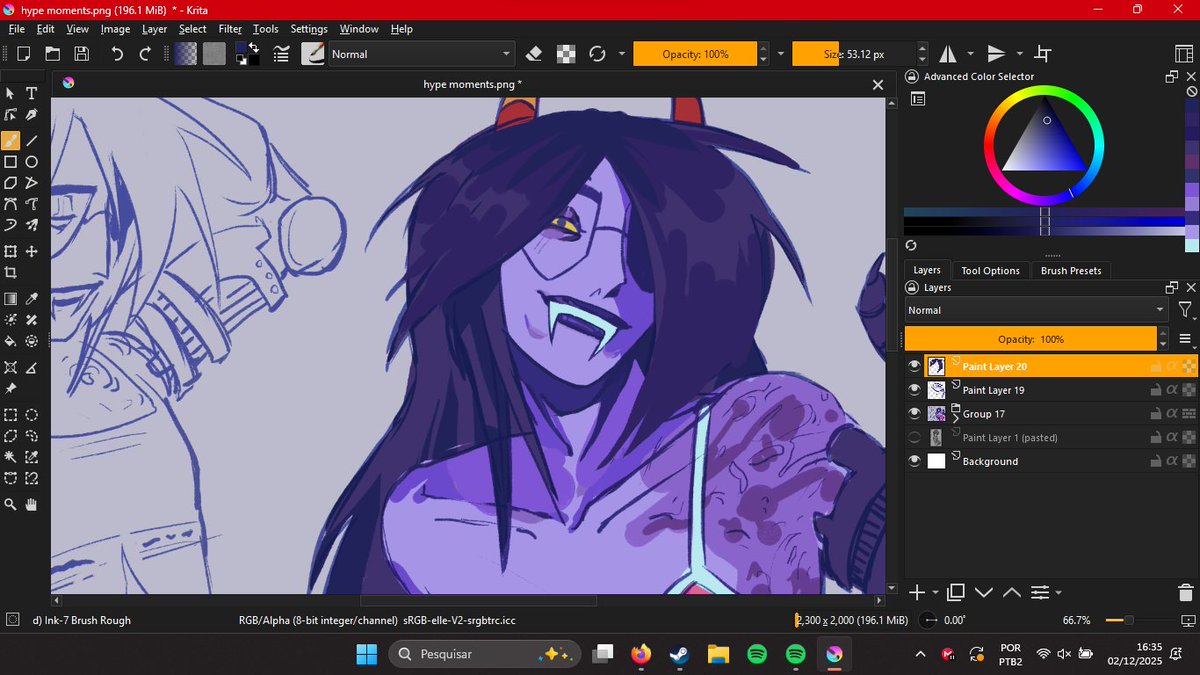The width and height of the screenshot is (1200, 675).
Task: Open the Filter menu
Action: click(230, 29)
